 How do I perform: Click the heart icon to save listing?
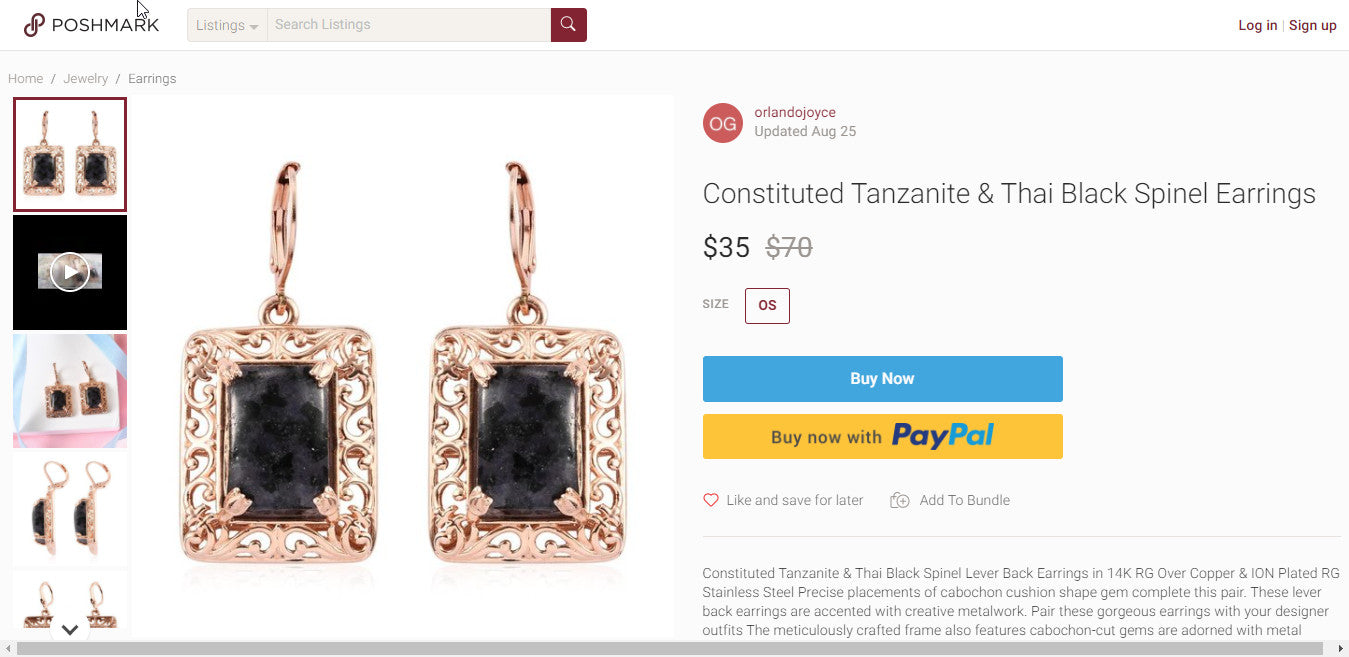click(711, 500)
